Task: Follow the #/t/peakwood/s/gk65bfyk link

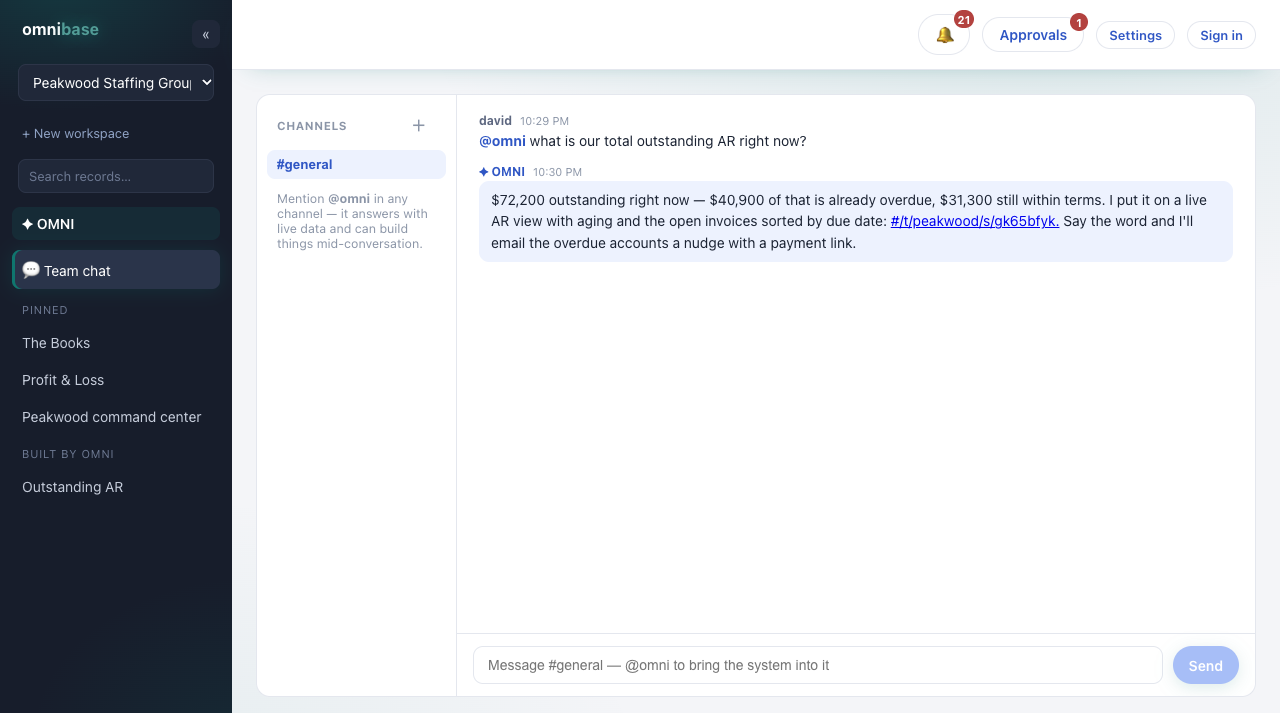Action: click(x=975, y=221)
